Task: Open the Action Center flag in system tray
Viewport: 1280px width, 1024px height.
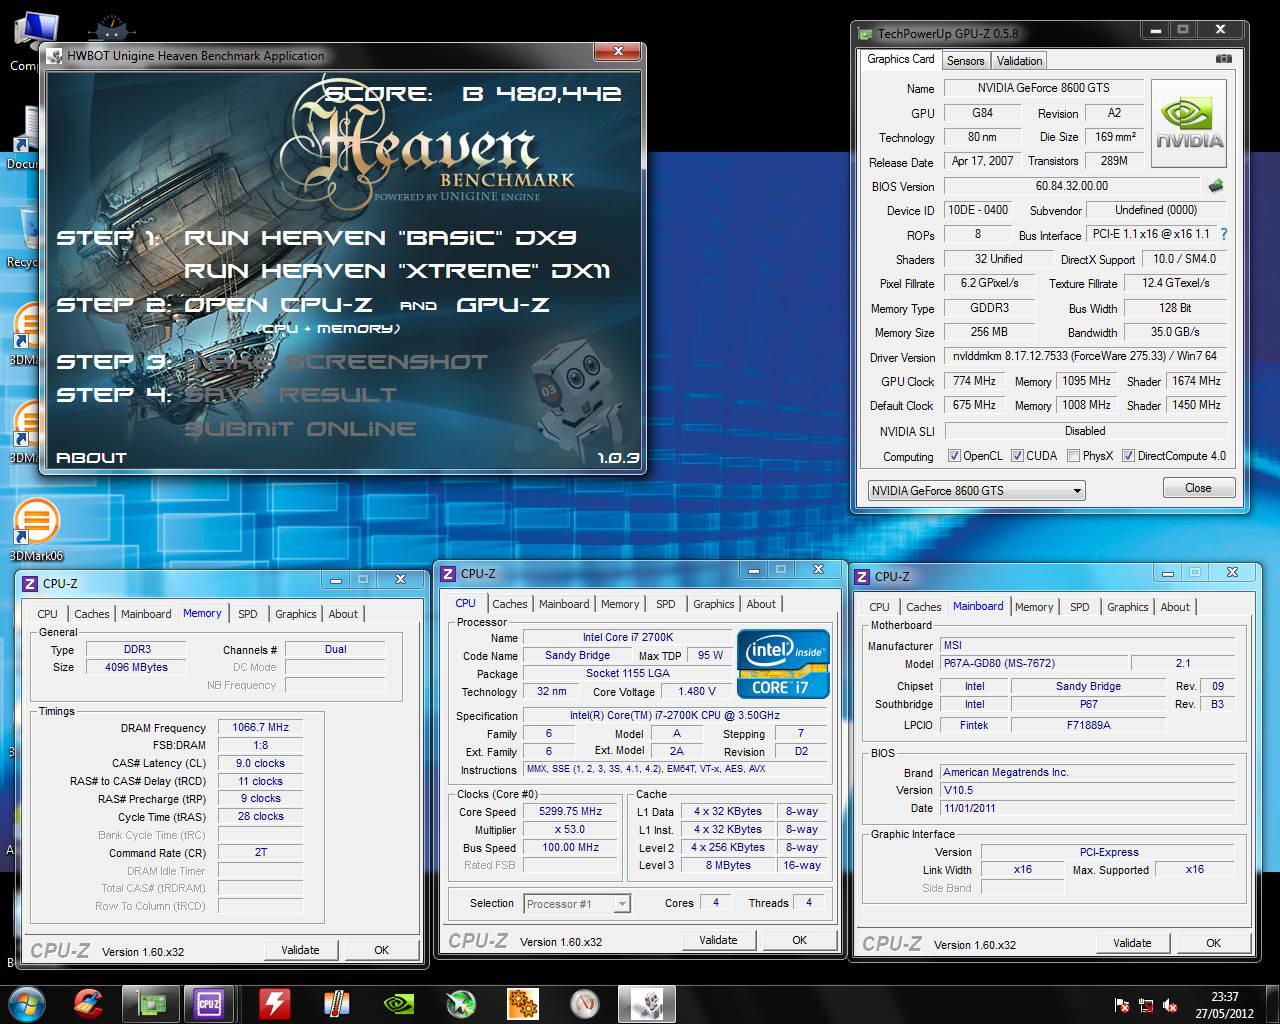Action: click(x=1122, y=1005)
